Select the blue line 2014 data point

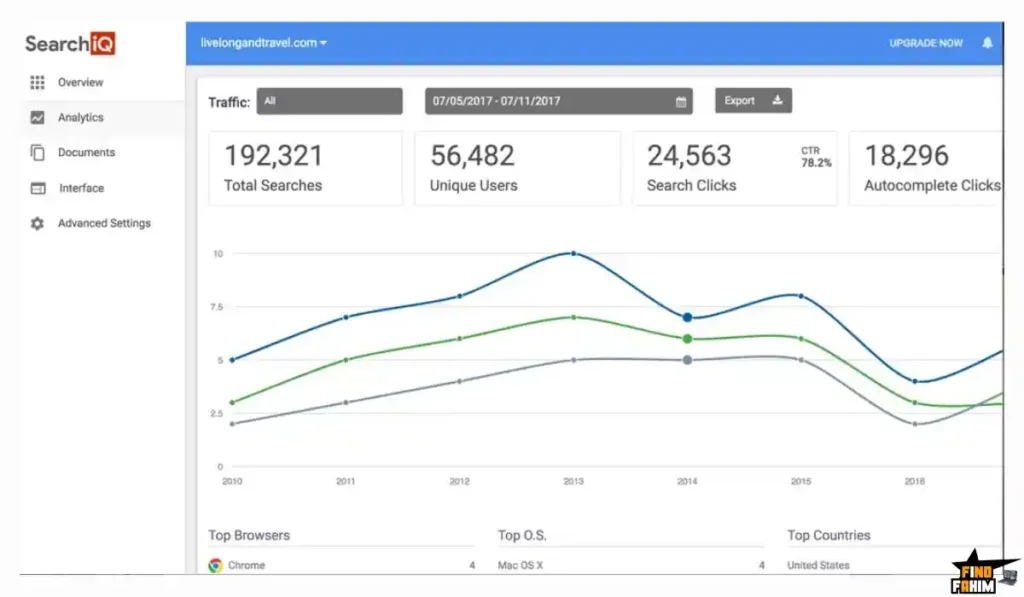coord(687,317)
